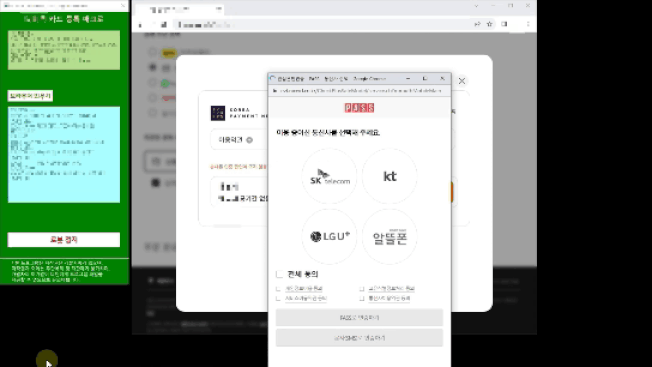This screenshot has width=652, height=367.
Task: Close the open Chrome tab
Action: tap(218, 9)
